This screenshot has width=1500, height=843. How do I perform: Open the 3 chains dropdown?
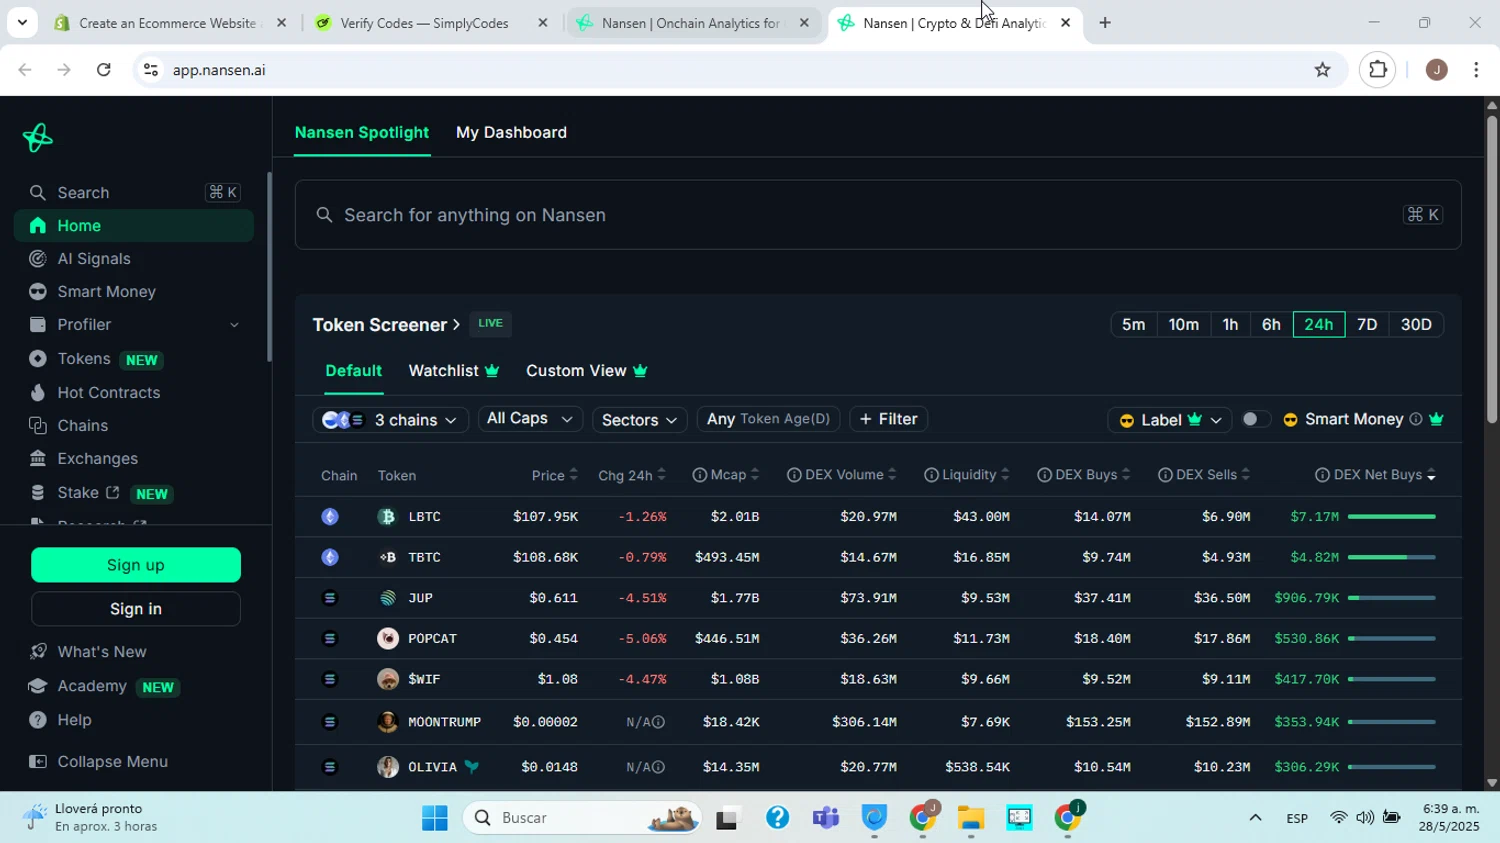tap(390, 420)
